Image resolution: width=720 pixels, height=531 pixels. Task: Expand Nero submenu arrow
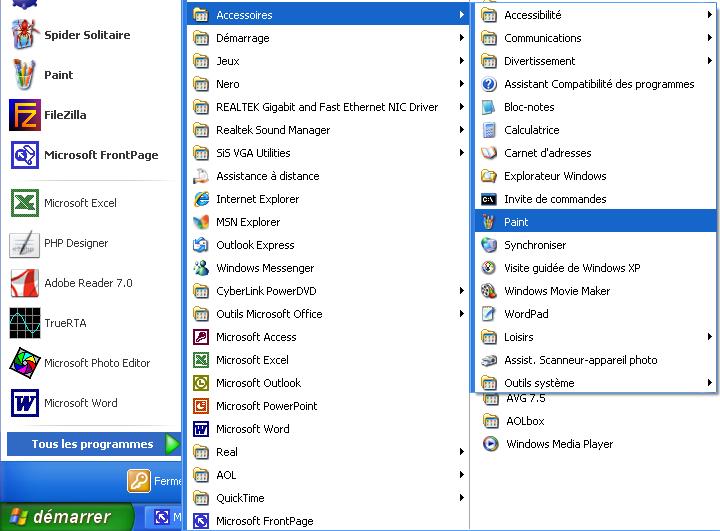[x=461, y=84]
